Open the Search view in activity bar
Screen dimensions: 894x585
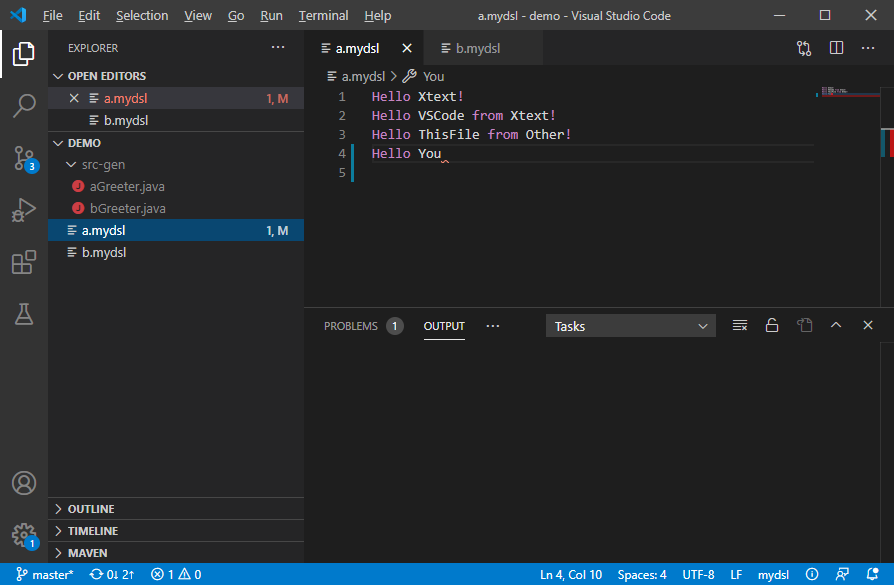pyautogui.click(x=23, y=106)
